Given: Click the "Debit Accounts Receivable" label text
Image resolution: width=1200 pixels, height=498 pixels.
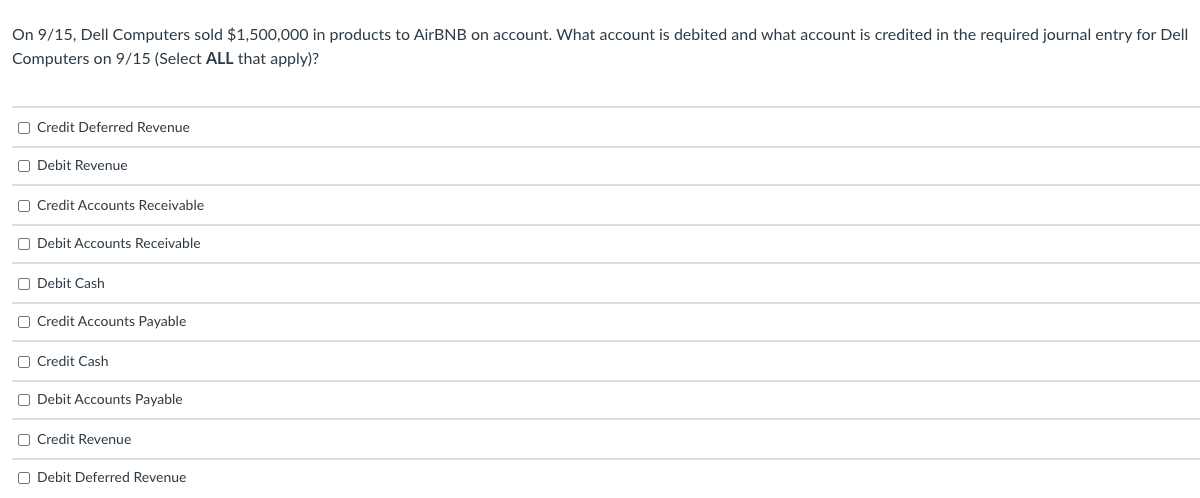Looking at the screenshot, I should pyautogui.click(x=118, y=244).
